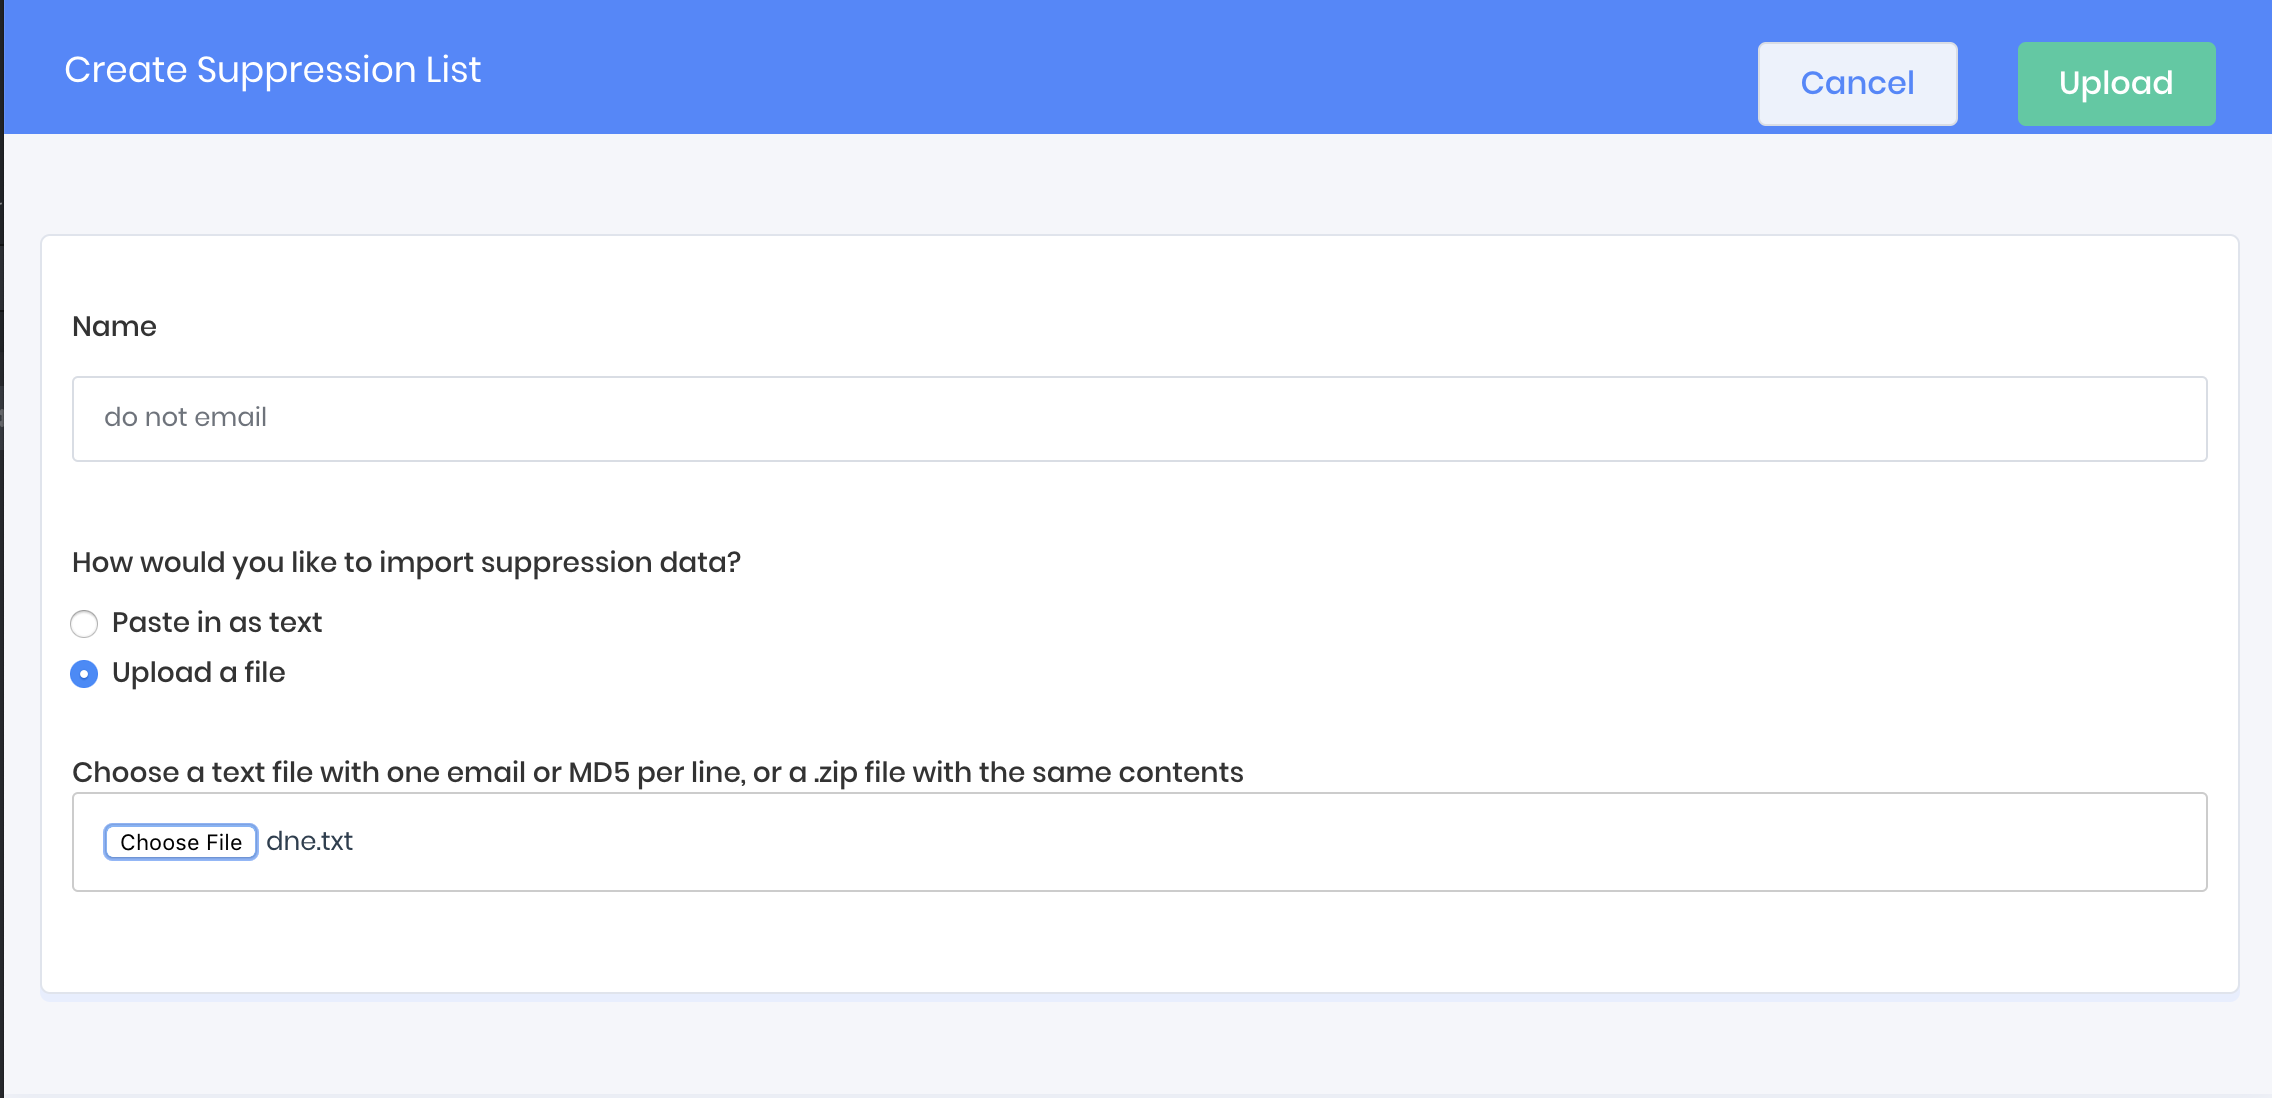Click the 'Name' field label
Screen dimensions: 2272x1098
(114, 326)
